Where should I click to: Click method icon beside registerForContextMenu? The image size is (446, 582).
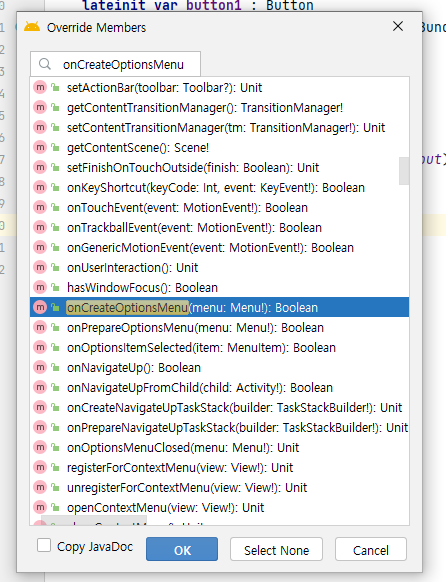(x=40, y=467)
